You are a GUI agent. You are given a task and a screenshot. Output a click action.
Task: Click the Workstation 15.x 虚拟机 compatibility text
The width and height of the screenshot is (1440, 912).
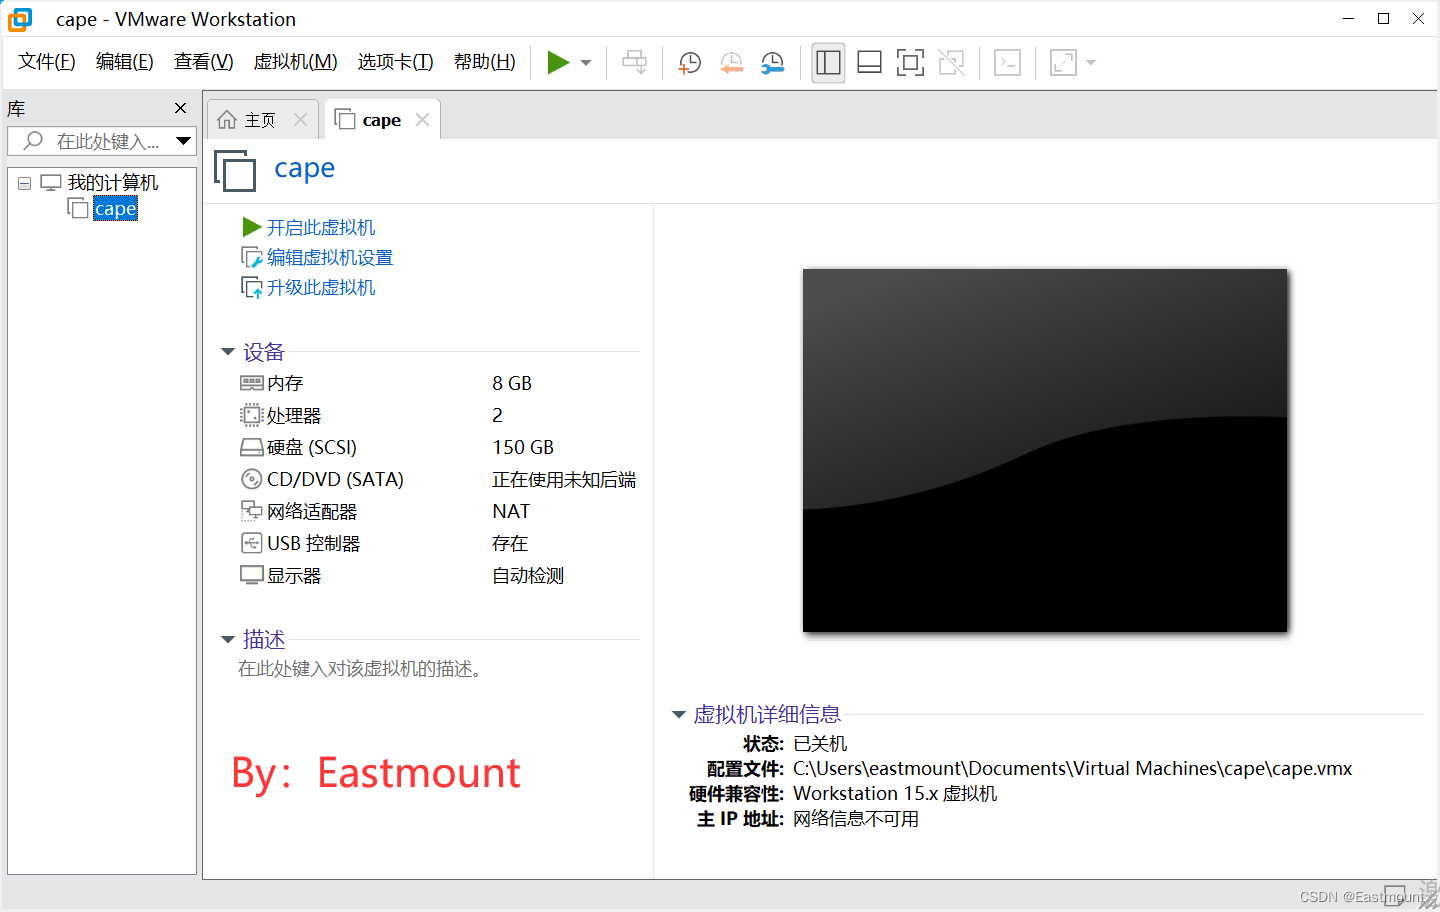[895, 793]
